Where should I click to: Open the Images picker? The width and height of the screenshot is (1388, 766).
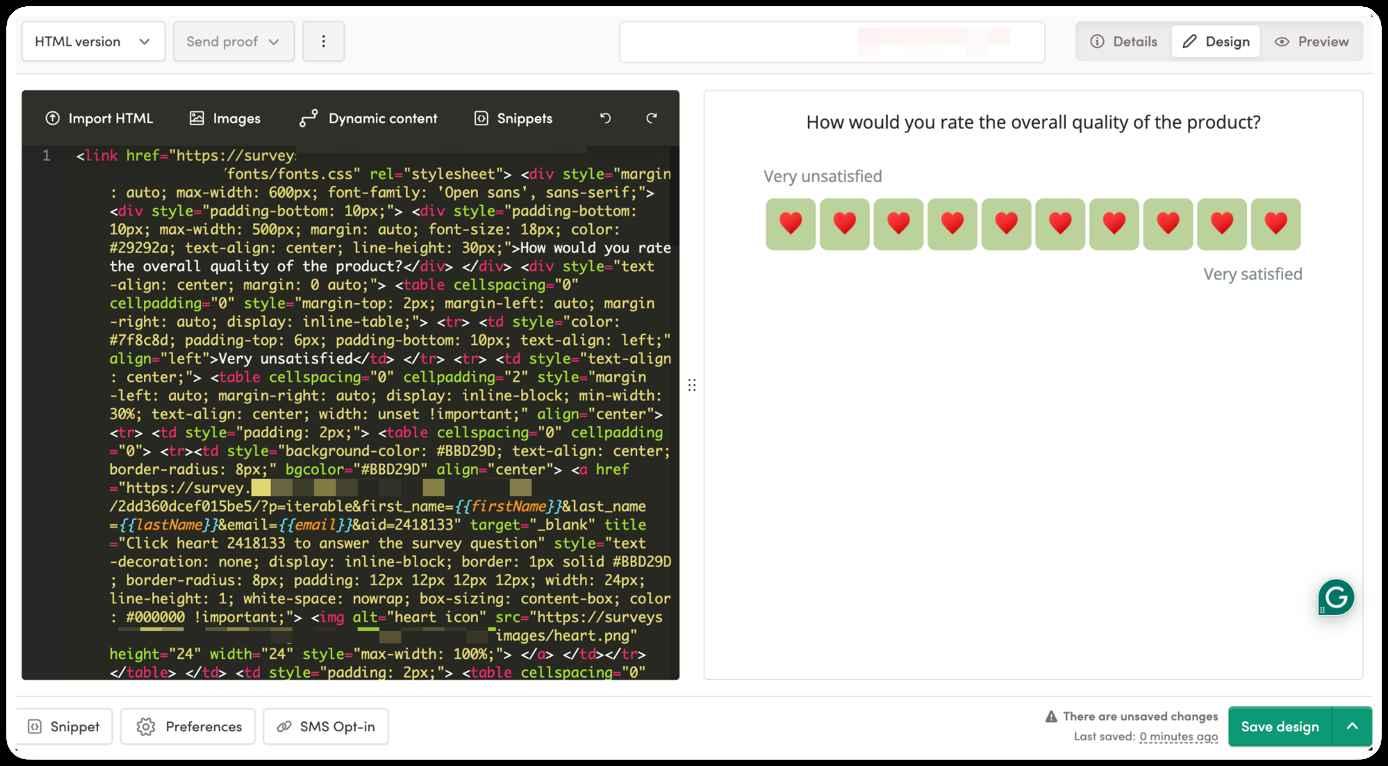[225, 118]
